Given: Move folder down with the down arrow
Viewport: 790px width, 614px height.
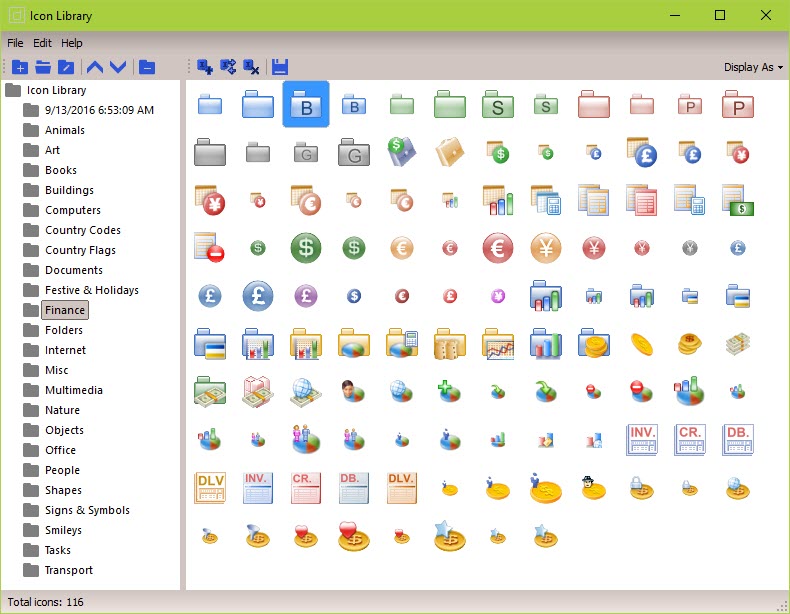Looking at the screenshot, I should click(118, 67).
